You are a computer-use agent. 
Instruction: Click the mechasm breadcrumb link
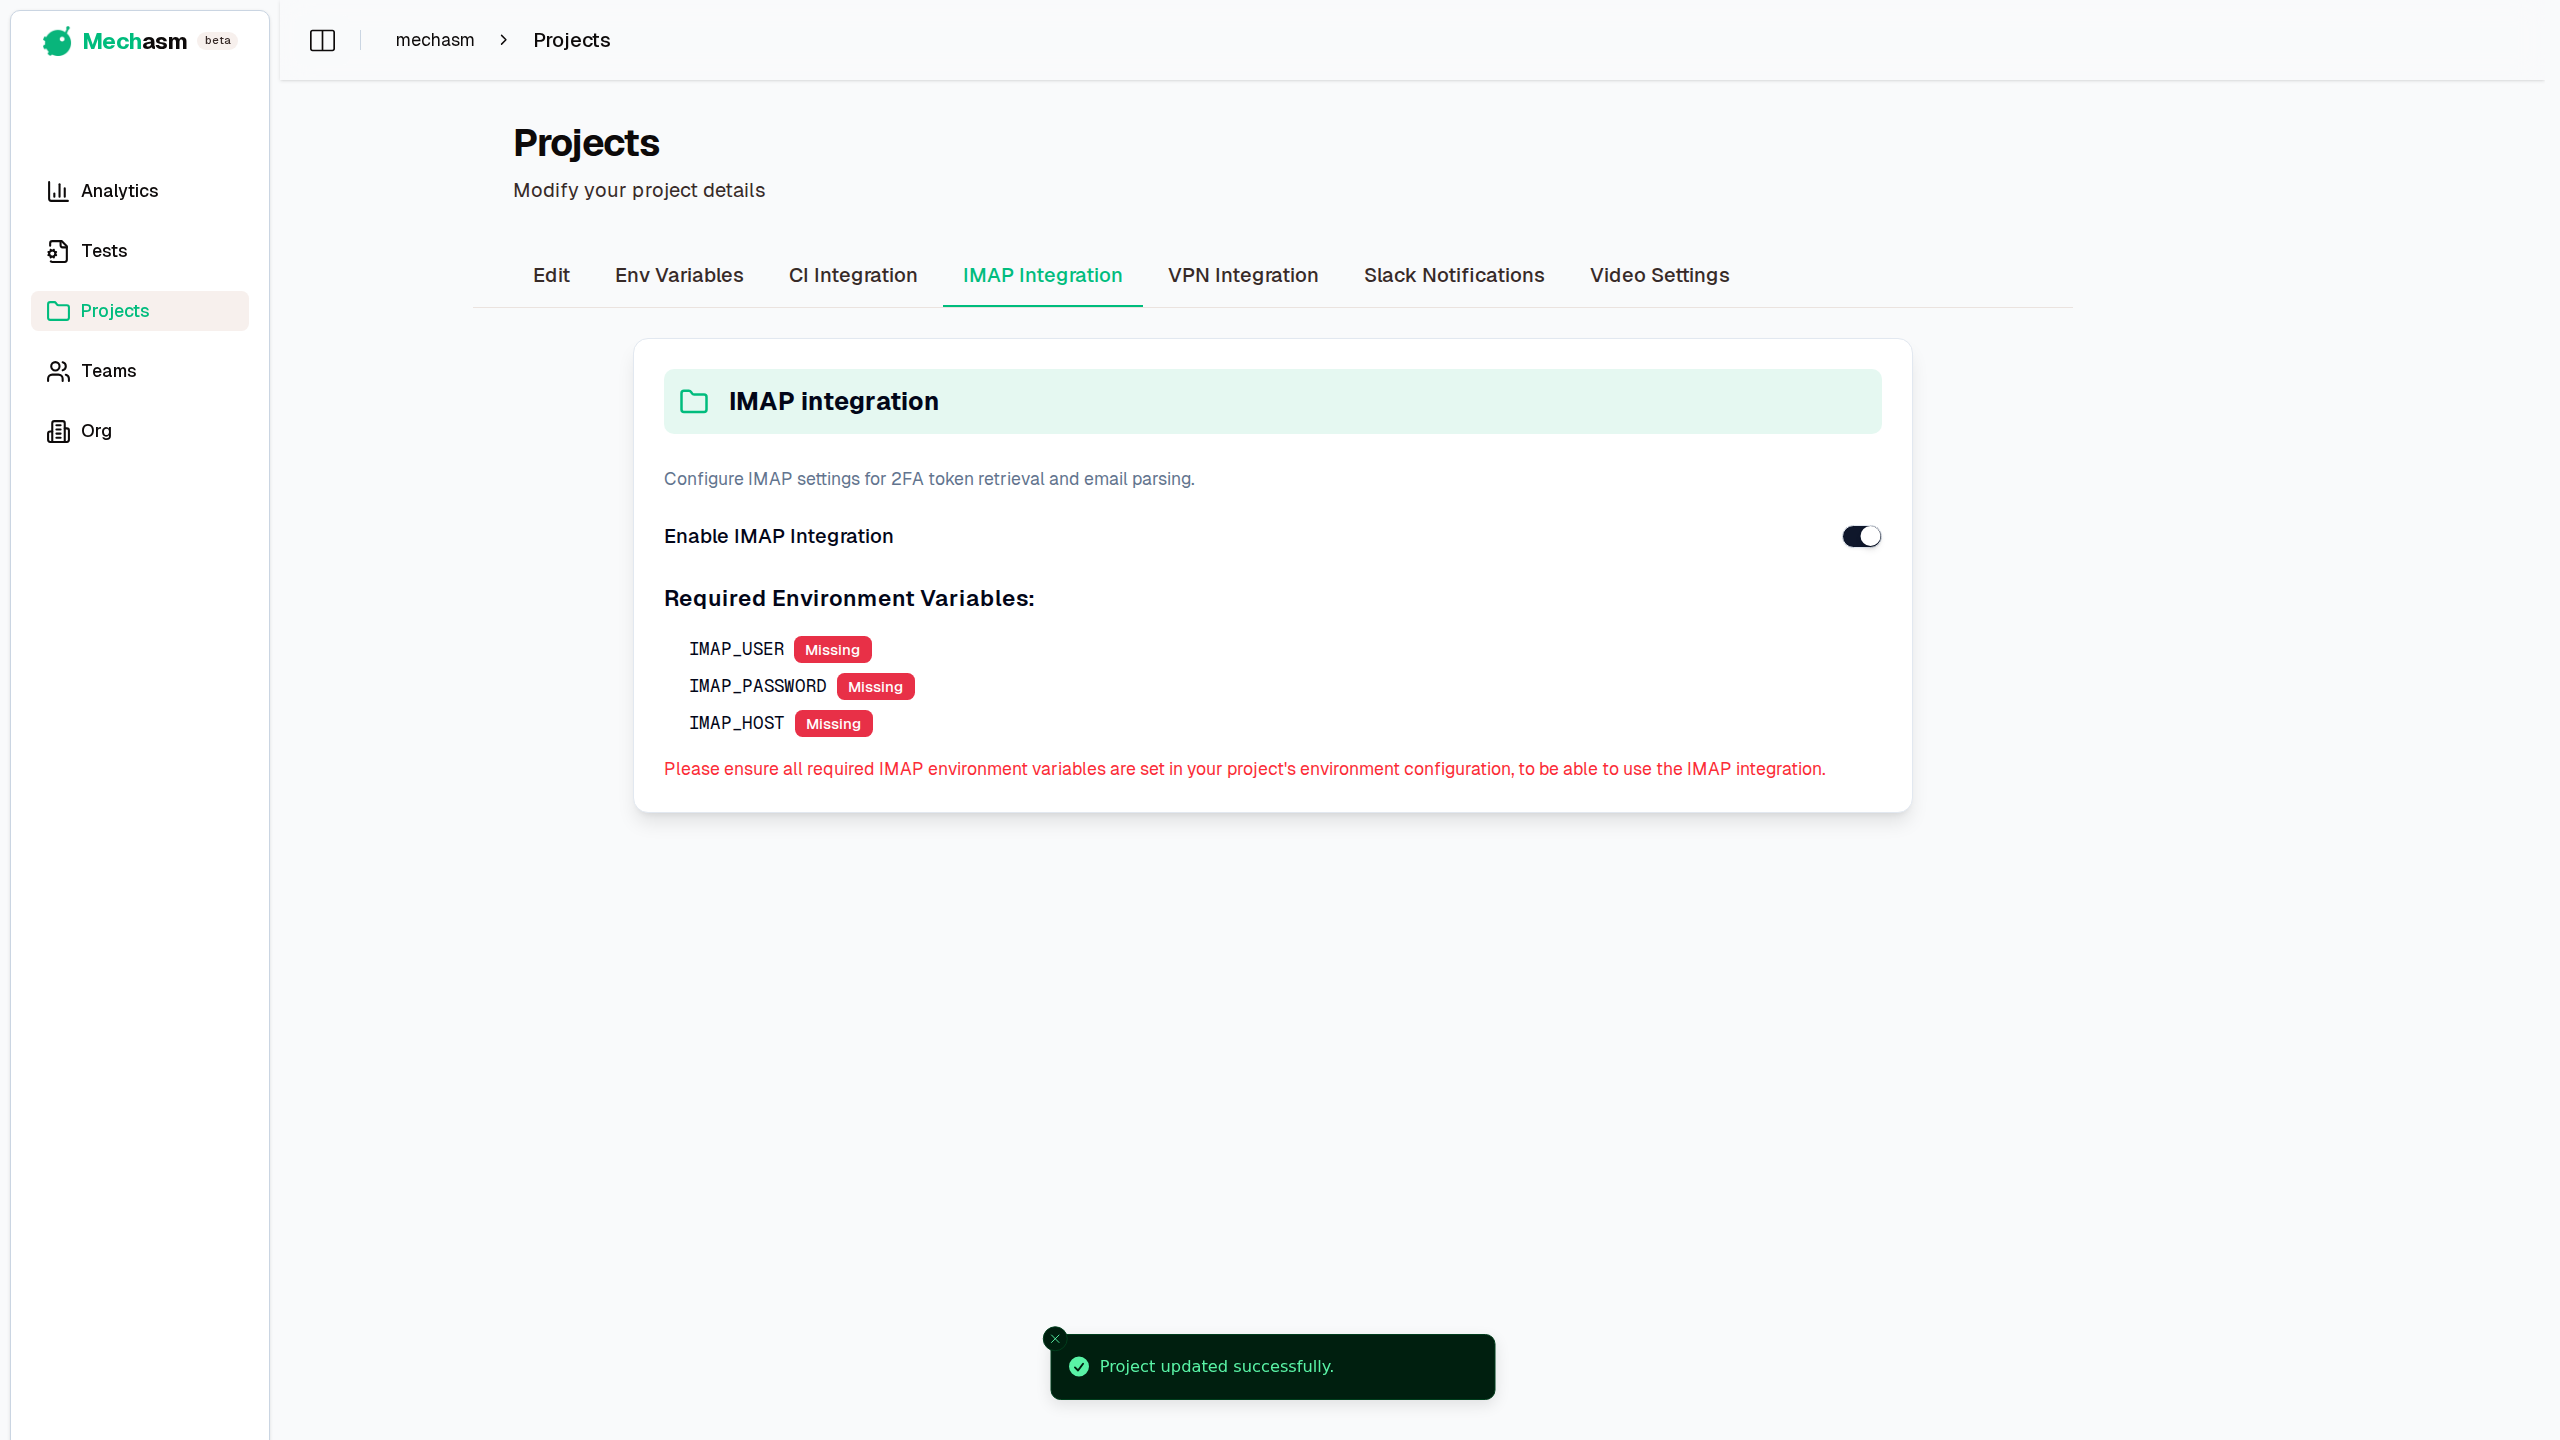click(435, 40)
